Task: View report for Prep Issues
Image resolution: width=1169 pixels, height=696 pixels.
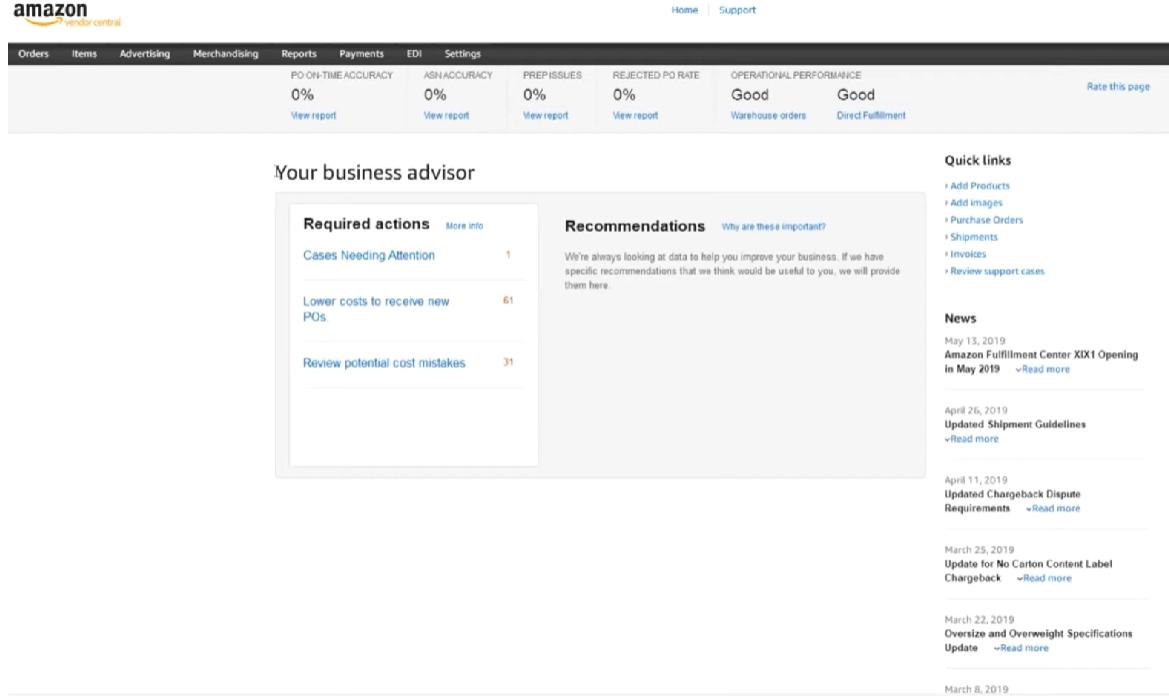Action: [545, 116]
